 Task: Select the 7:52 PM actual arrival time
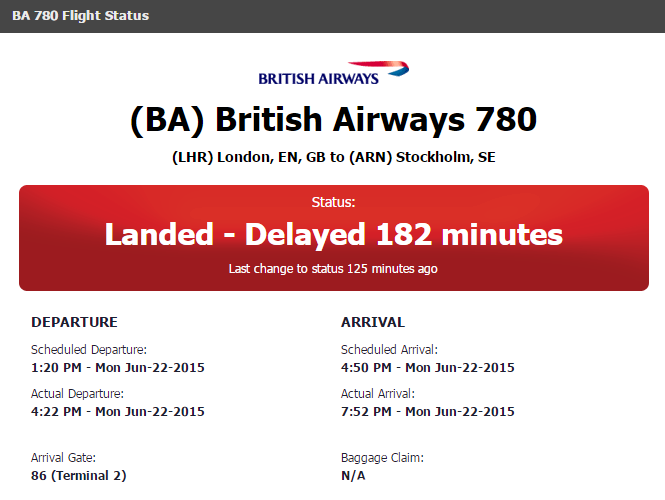click(x=428, y=412)
